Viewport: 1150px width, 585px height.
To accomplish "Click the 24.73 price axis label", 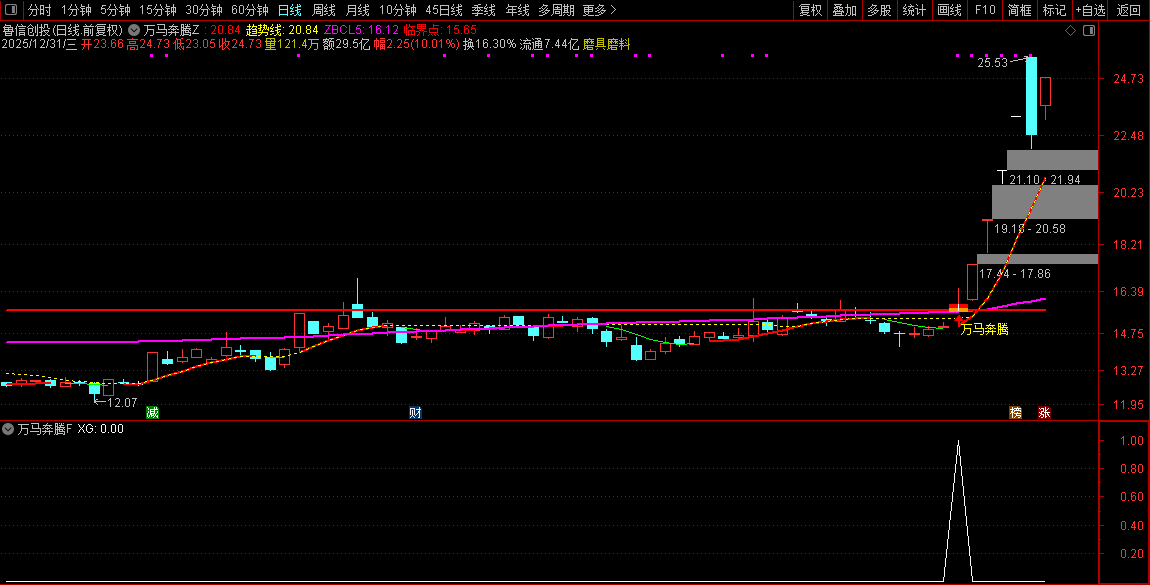I will pyautogui.click(x=1128, y=78).
